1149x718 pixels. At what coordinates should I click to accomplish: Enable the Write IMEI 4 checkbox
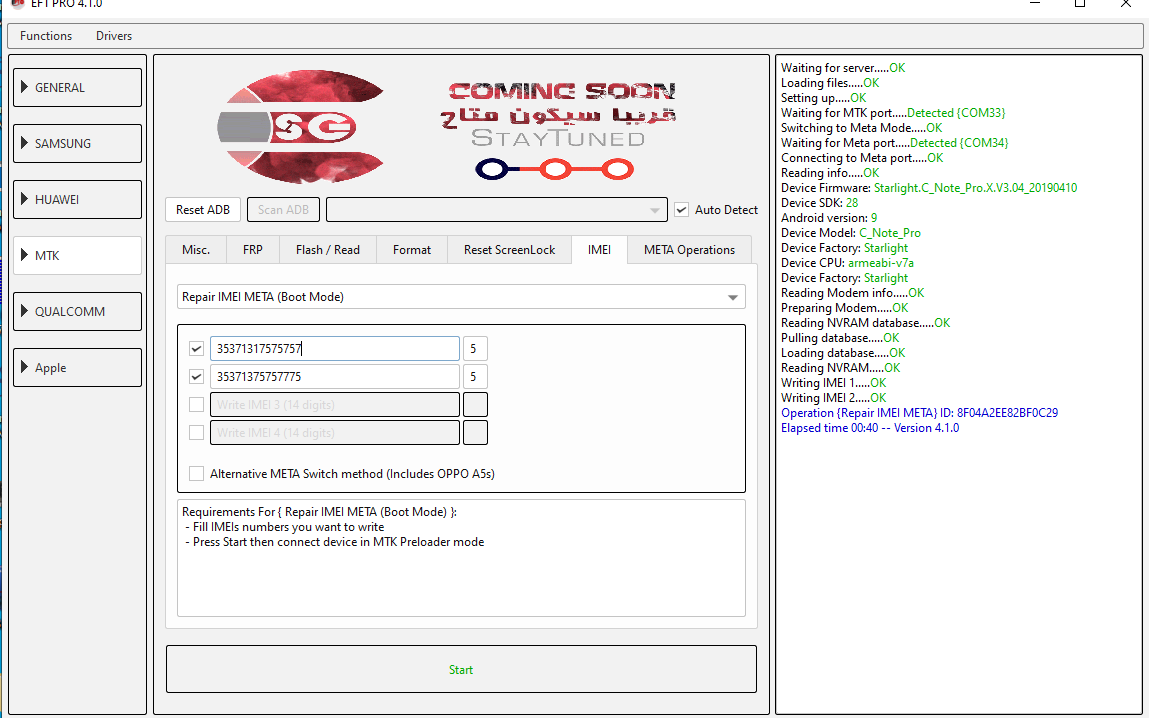coord(196,432)
